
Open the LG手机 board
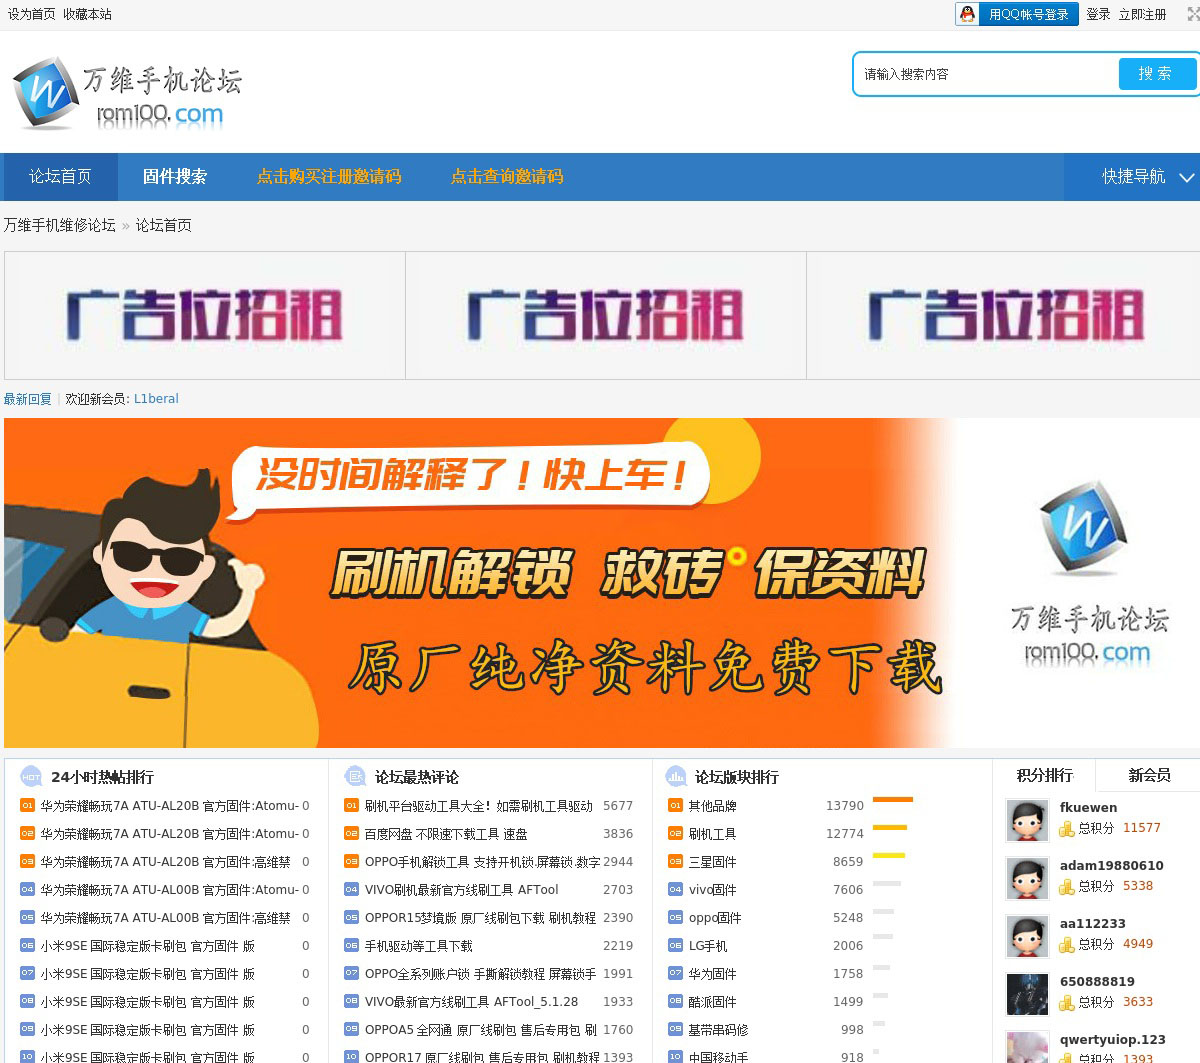click(x=708, y=946)
